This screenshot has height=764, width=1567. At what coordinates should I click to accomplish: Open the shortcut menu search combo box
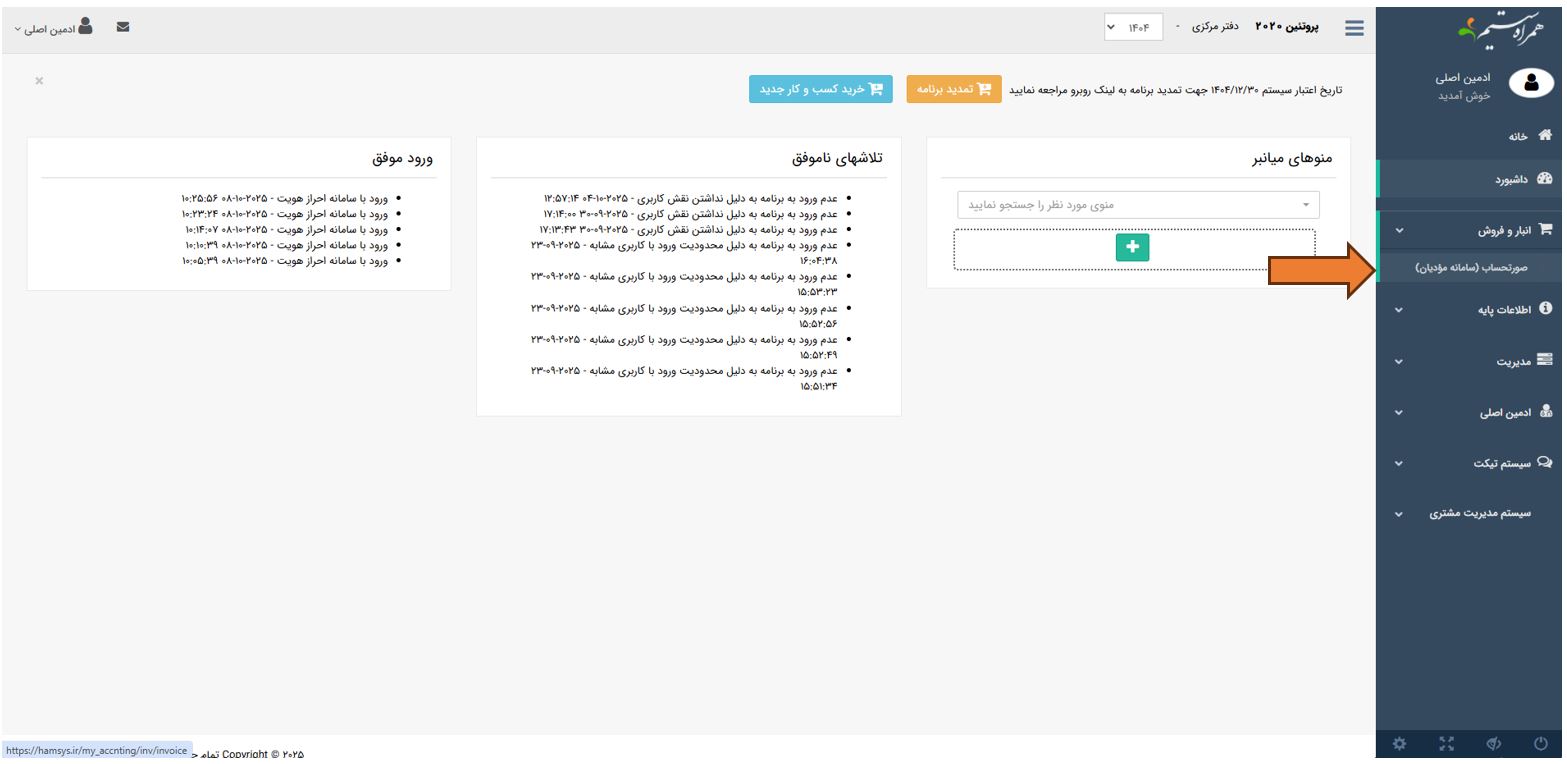(1138, 205)
